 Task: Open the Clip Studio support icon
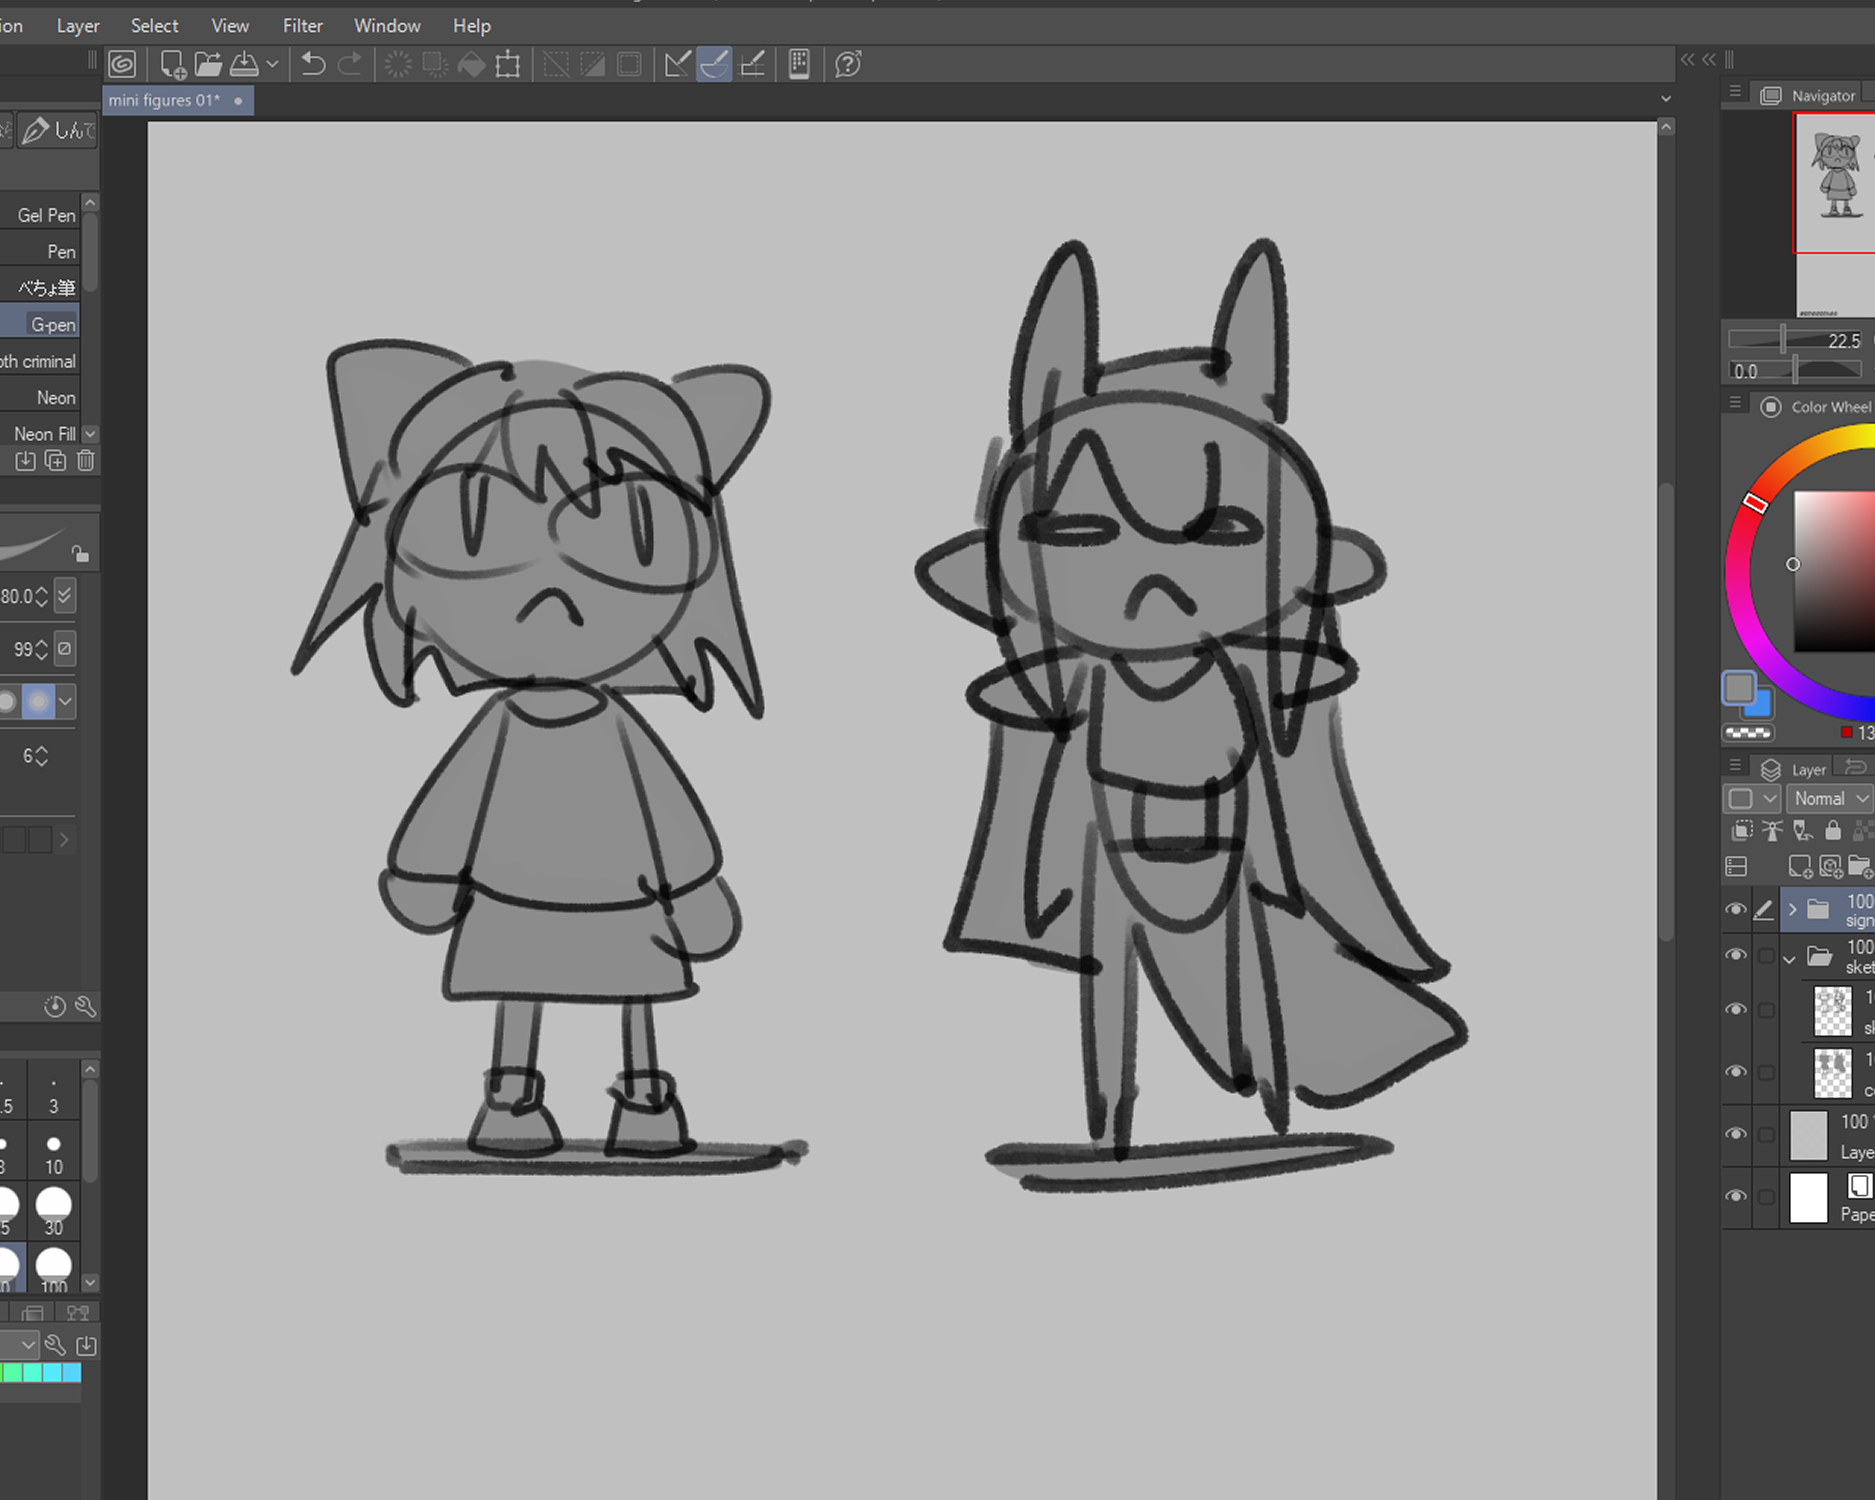(x=848, y=65)
